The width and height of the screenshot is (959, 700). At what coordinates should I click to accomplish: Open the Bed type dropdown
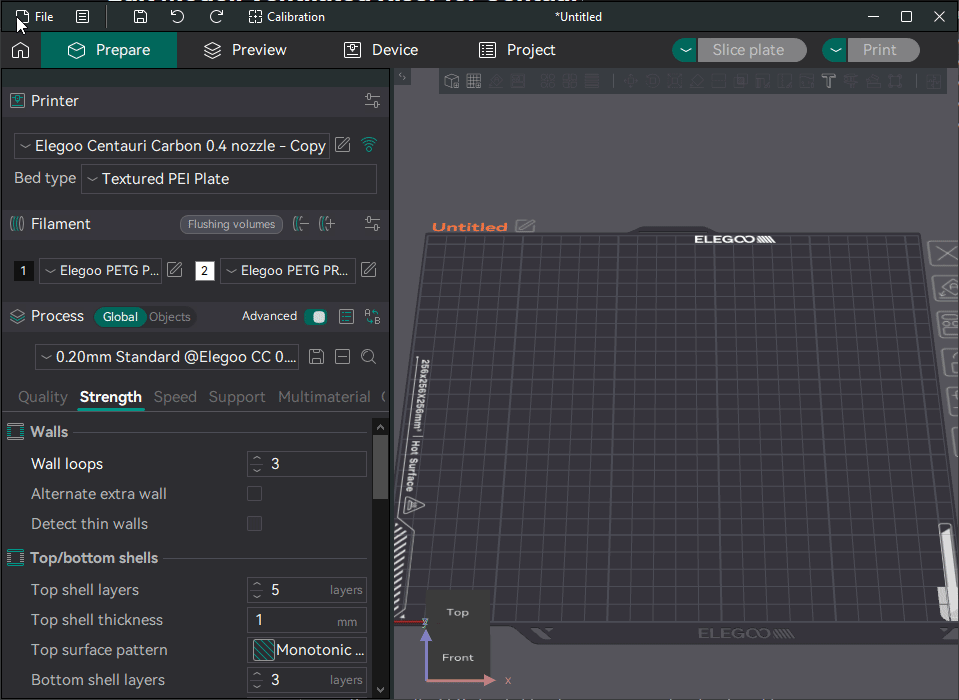tap(229, 179)
